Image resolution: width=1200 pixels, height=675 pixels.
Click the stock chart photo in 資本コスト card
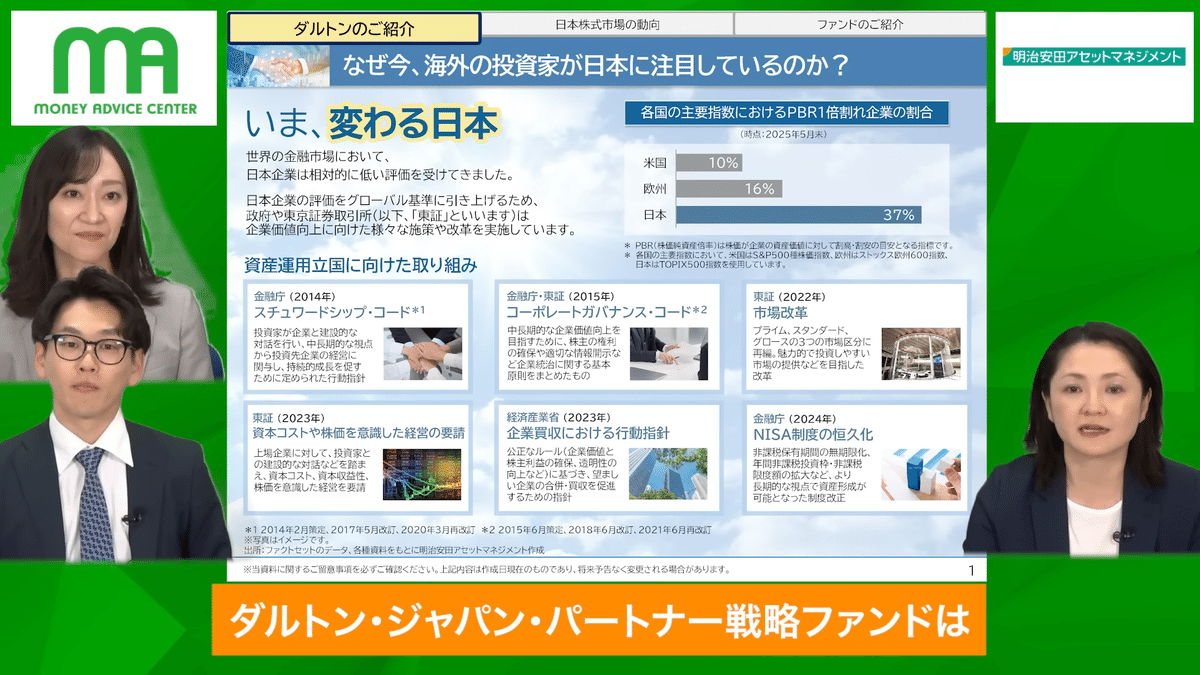point(422,474)
